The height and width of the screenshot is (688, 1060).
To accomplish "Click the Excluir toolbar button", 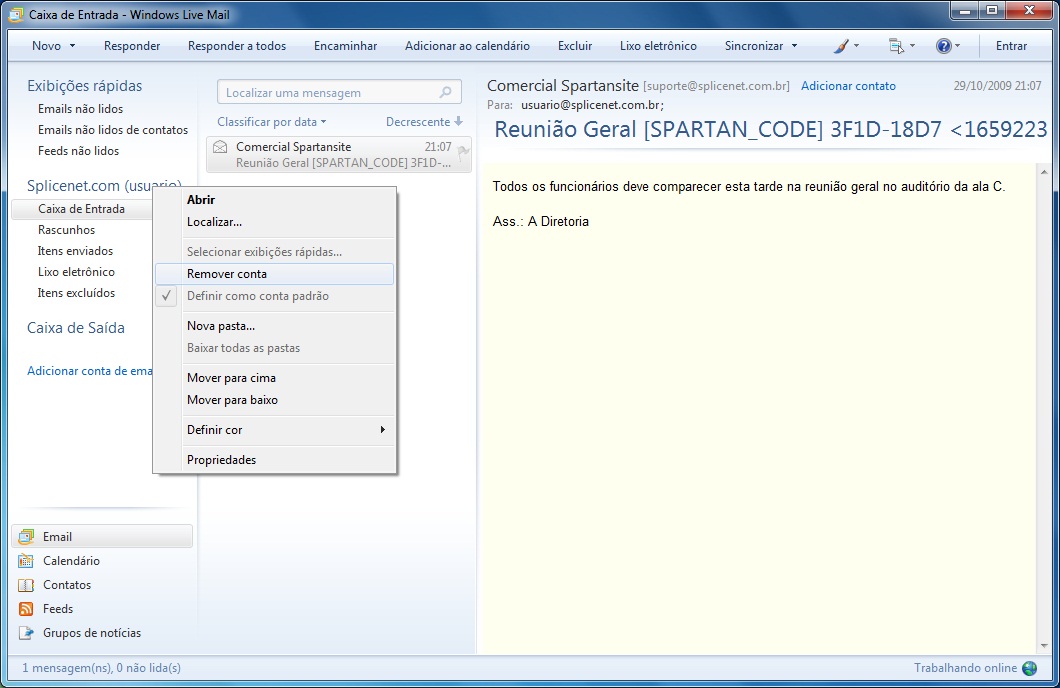I will 575,46.
